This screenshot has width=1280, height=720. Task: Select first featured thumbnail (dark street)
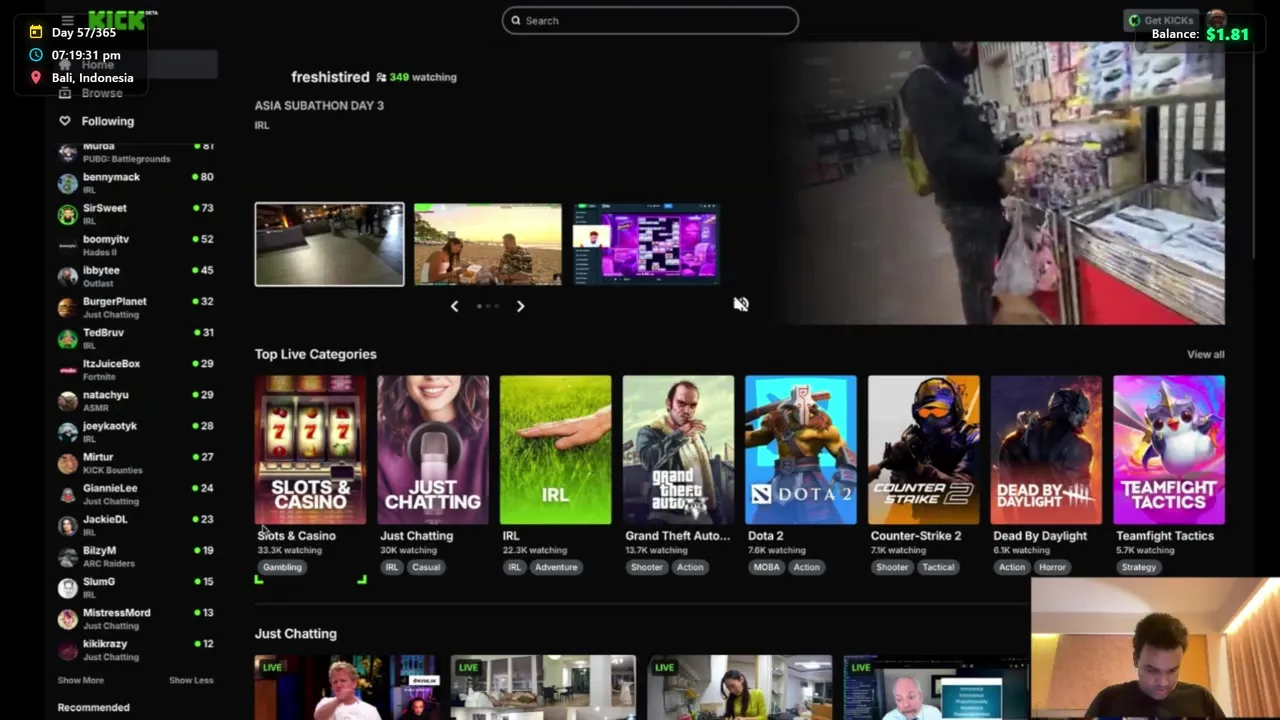pyautogui.click(x=329, y=244)
